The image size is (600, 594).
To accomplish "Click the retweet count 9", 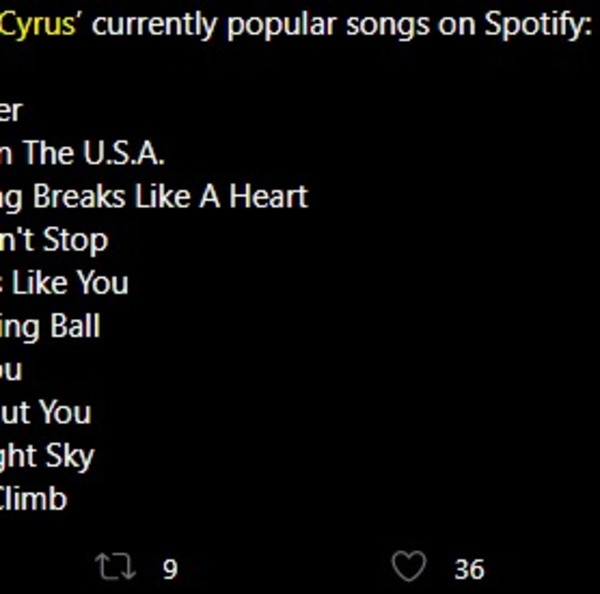I will coord(170,569).
